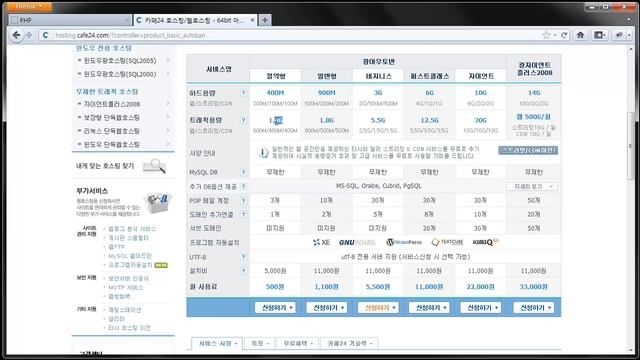Go back using the browser back arrow
640x360 pixels.
[x=16, y=35]
